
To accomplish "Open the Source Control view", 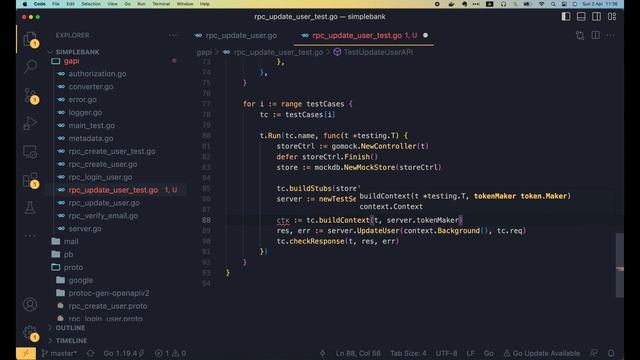I will coord(30,96).
